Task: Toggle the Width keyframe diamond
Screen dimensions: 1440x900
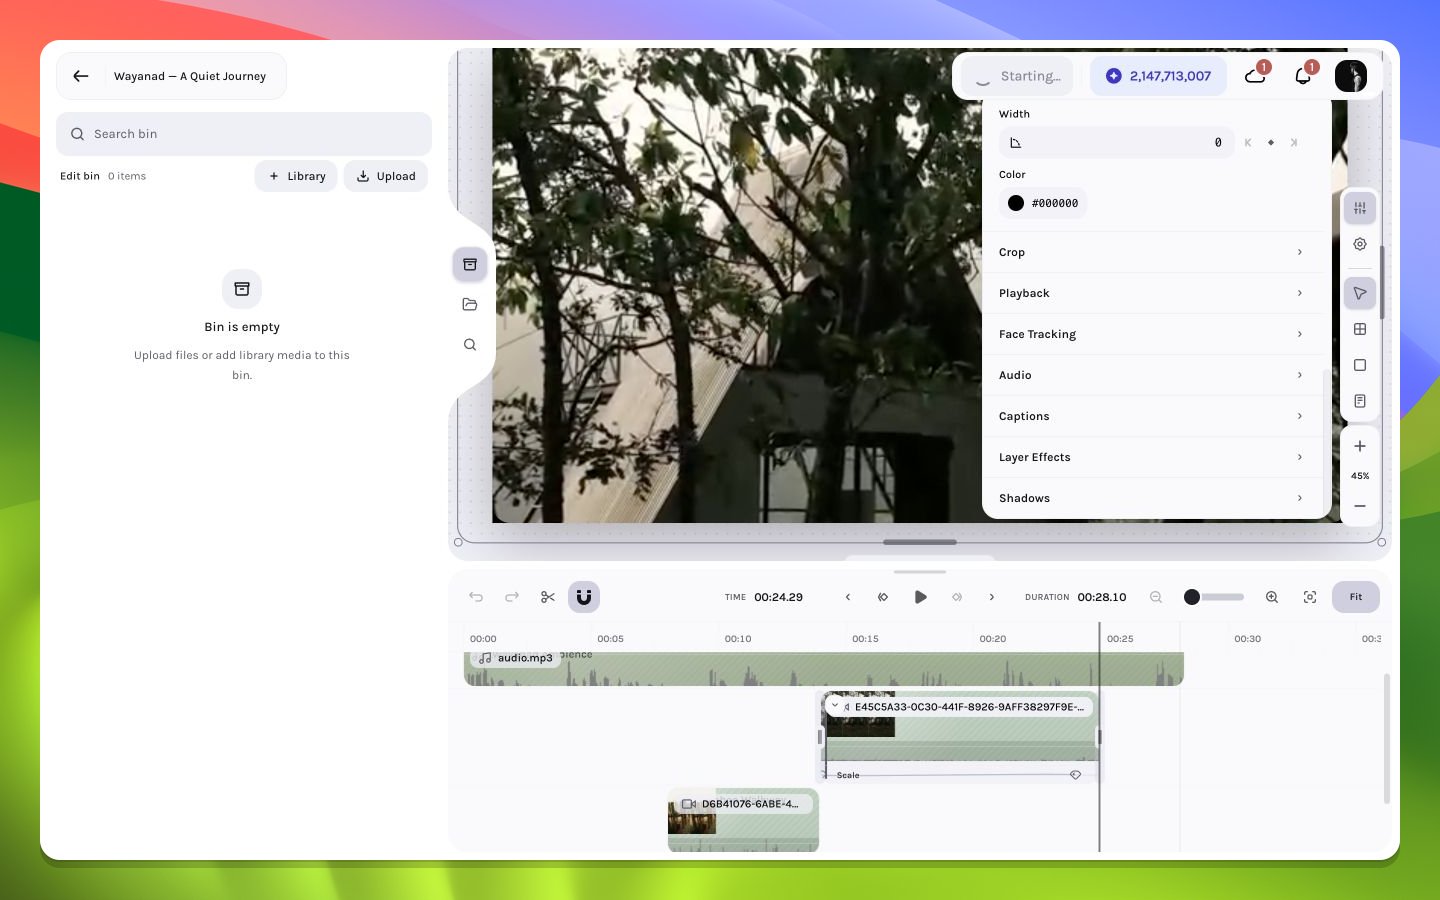Action: pos(1271,143)
